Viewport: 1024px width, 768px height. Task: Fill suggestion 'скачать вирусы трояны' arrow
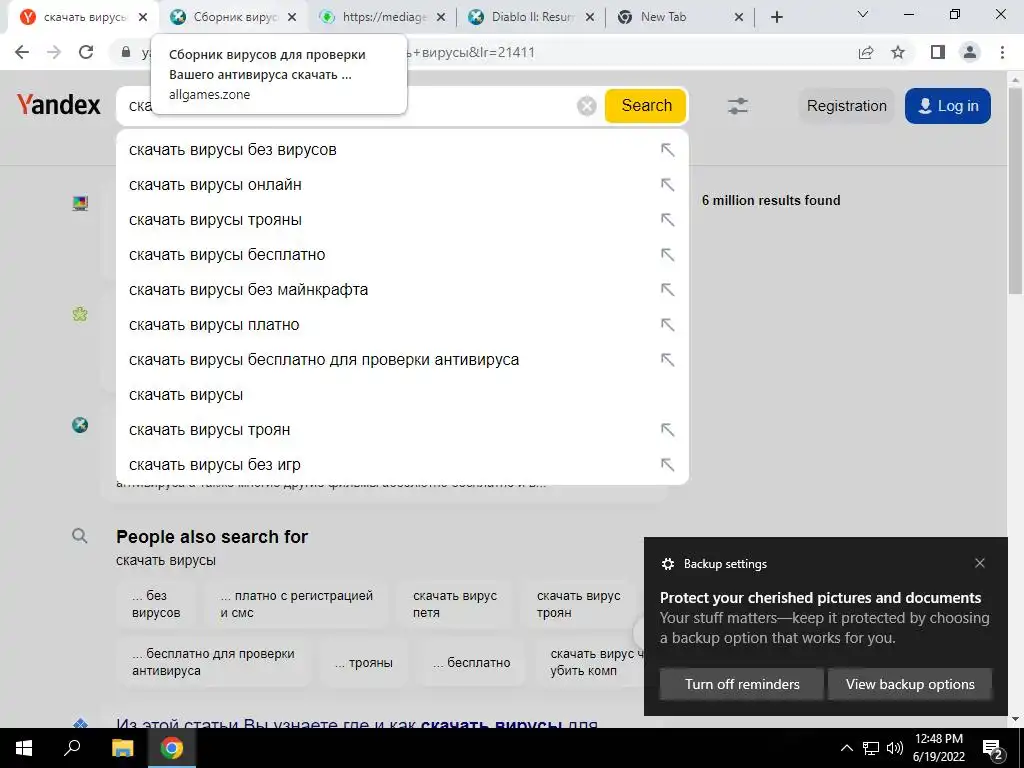point(667,219)
